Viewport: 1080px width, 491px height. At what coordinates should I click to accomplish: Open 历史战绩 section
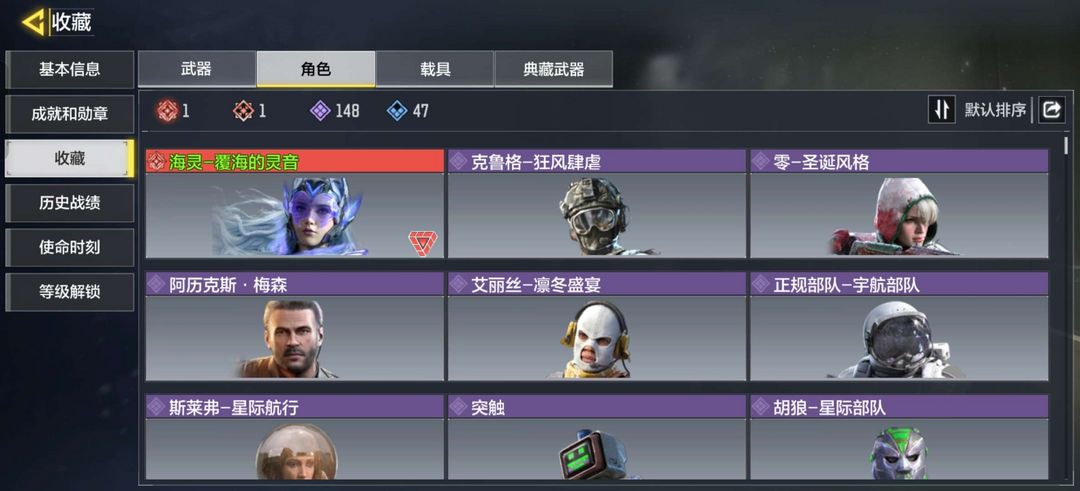point(70,203)
